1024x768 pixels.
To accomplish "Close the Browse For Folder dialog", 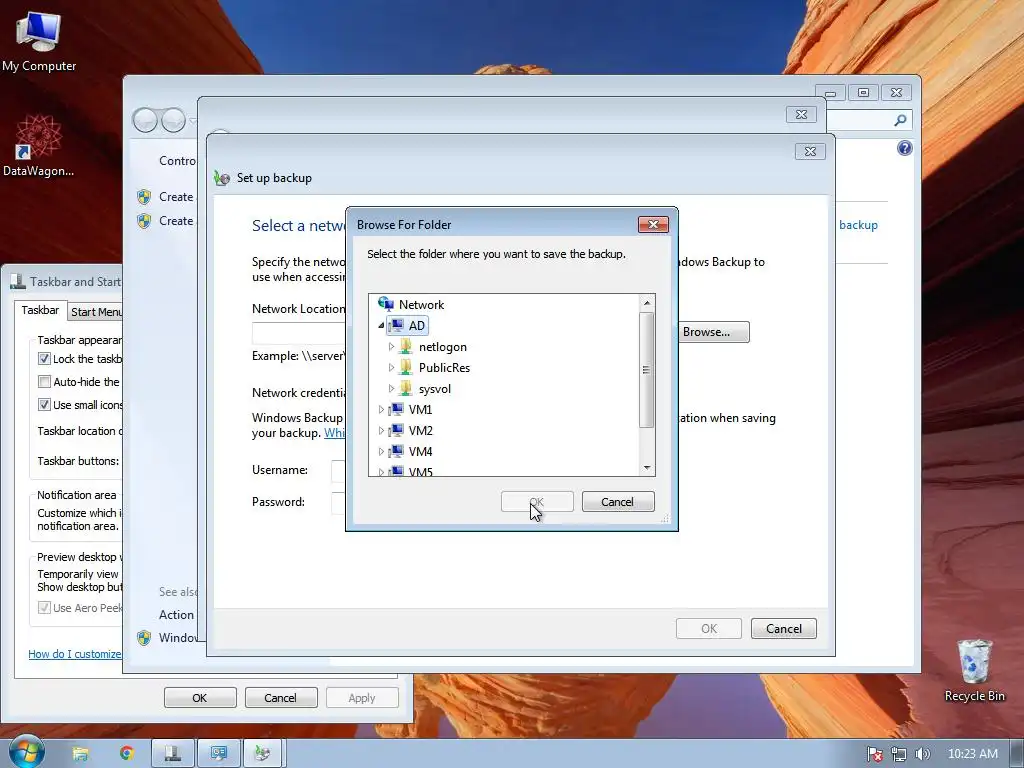I will (653, 225).
